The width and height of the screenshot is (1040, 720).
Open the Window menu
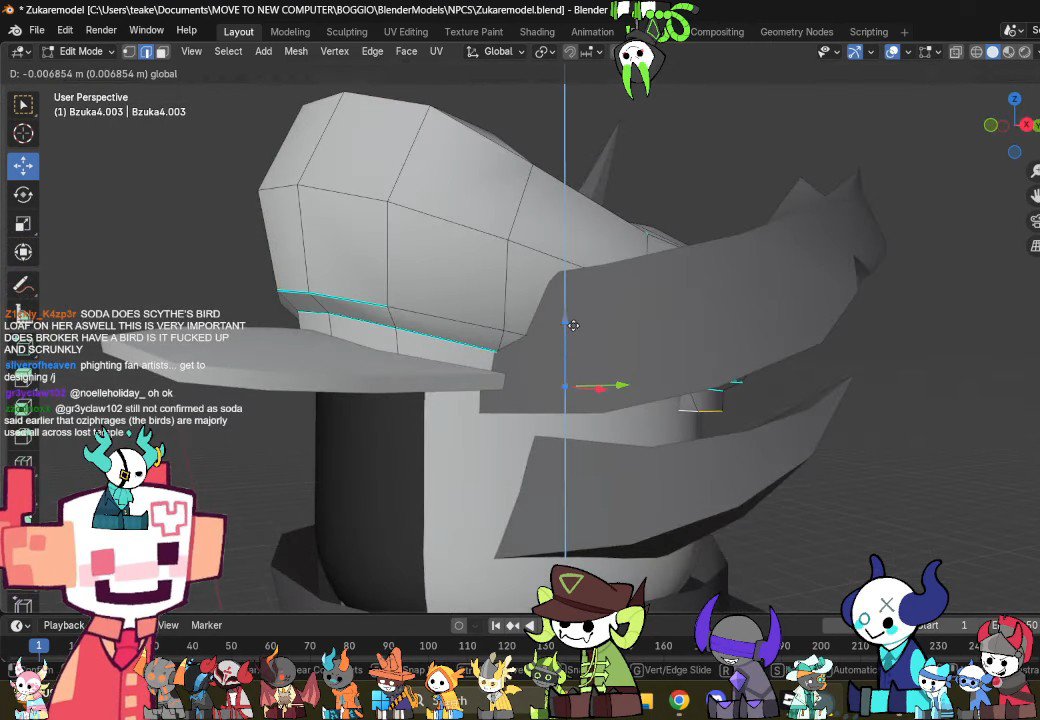[146, 30]
